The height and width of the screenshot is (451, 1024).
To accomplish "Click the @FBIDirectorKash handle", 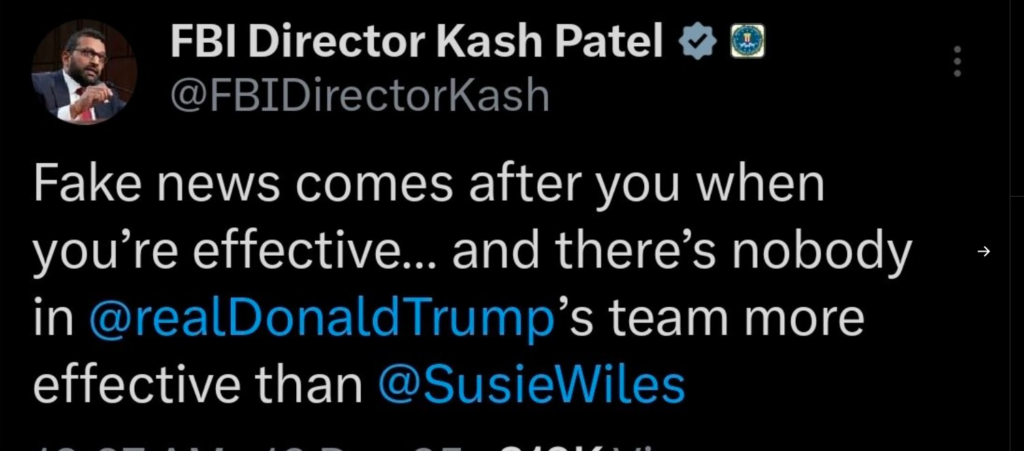I will 360,96.
